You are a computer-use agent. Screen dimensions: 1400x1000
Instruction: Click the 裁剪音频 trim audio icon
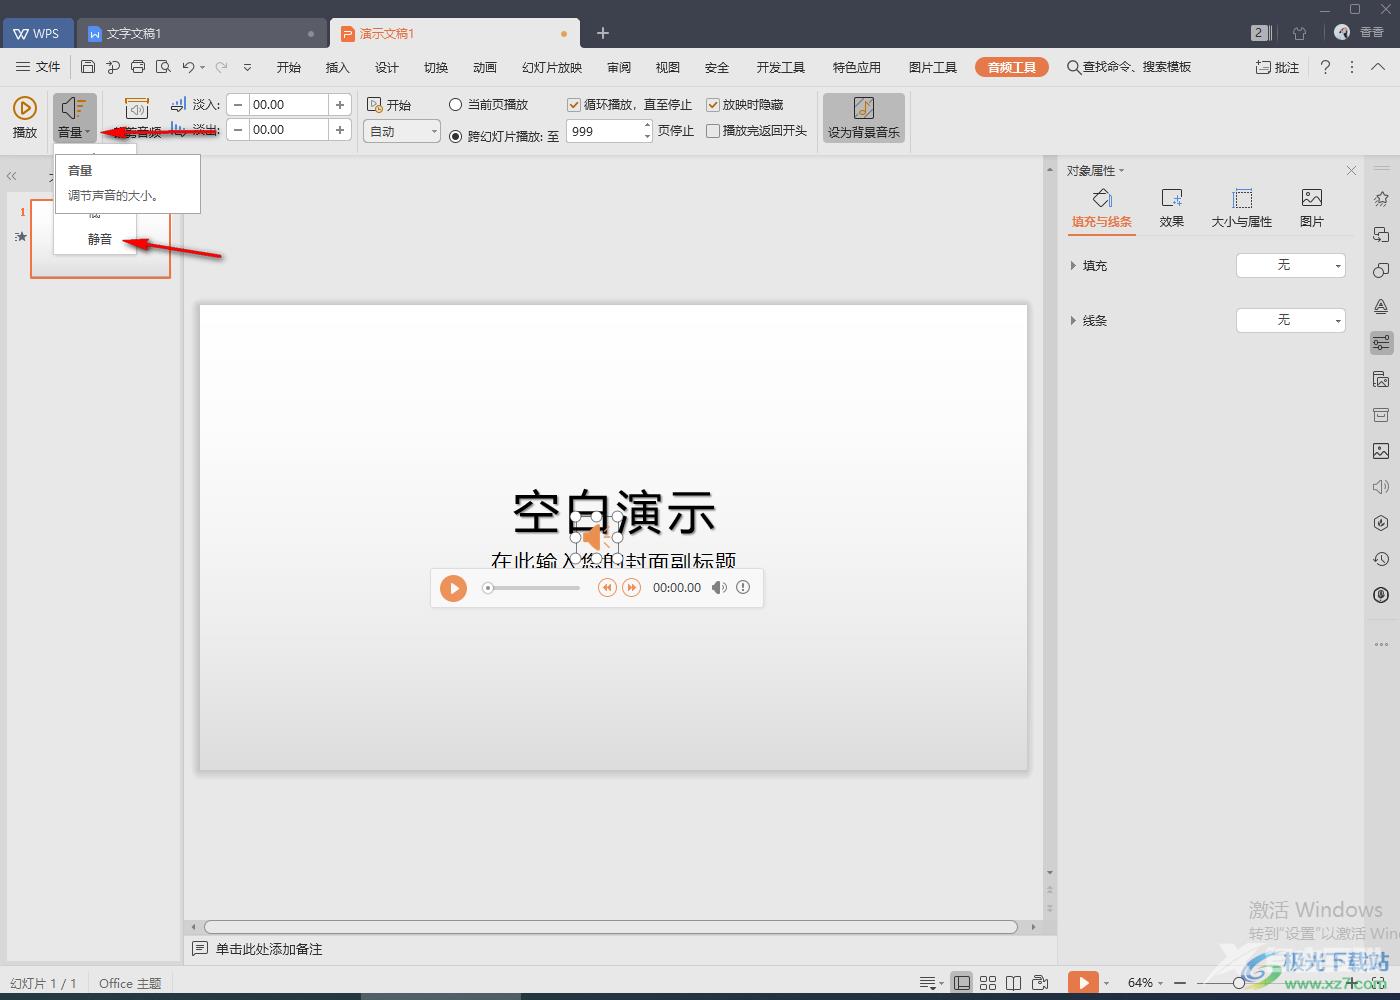(x=137, y=110)
